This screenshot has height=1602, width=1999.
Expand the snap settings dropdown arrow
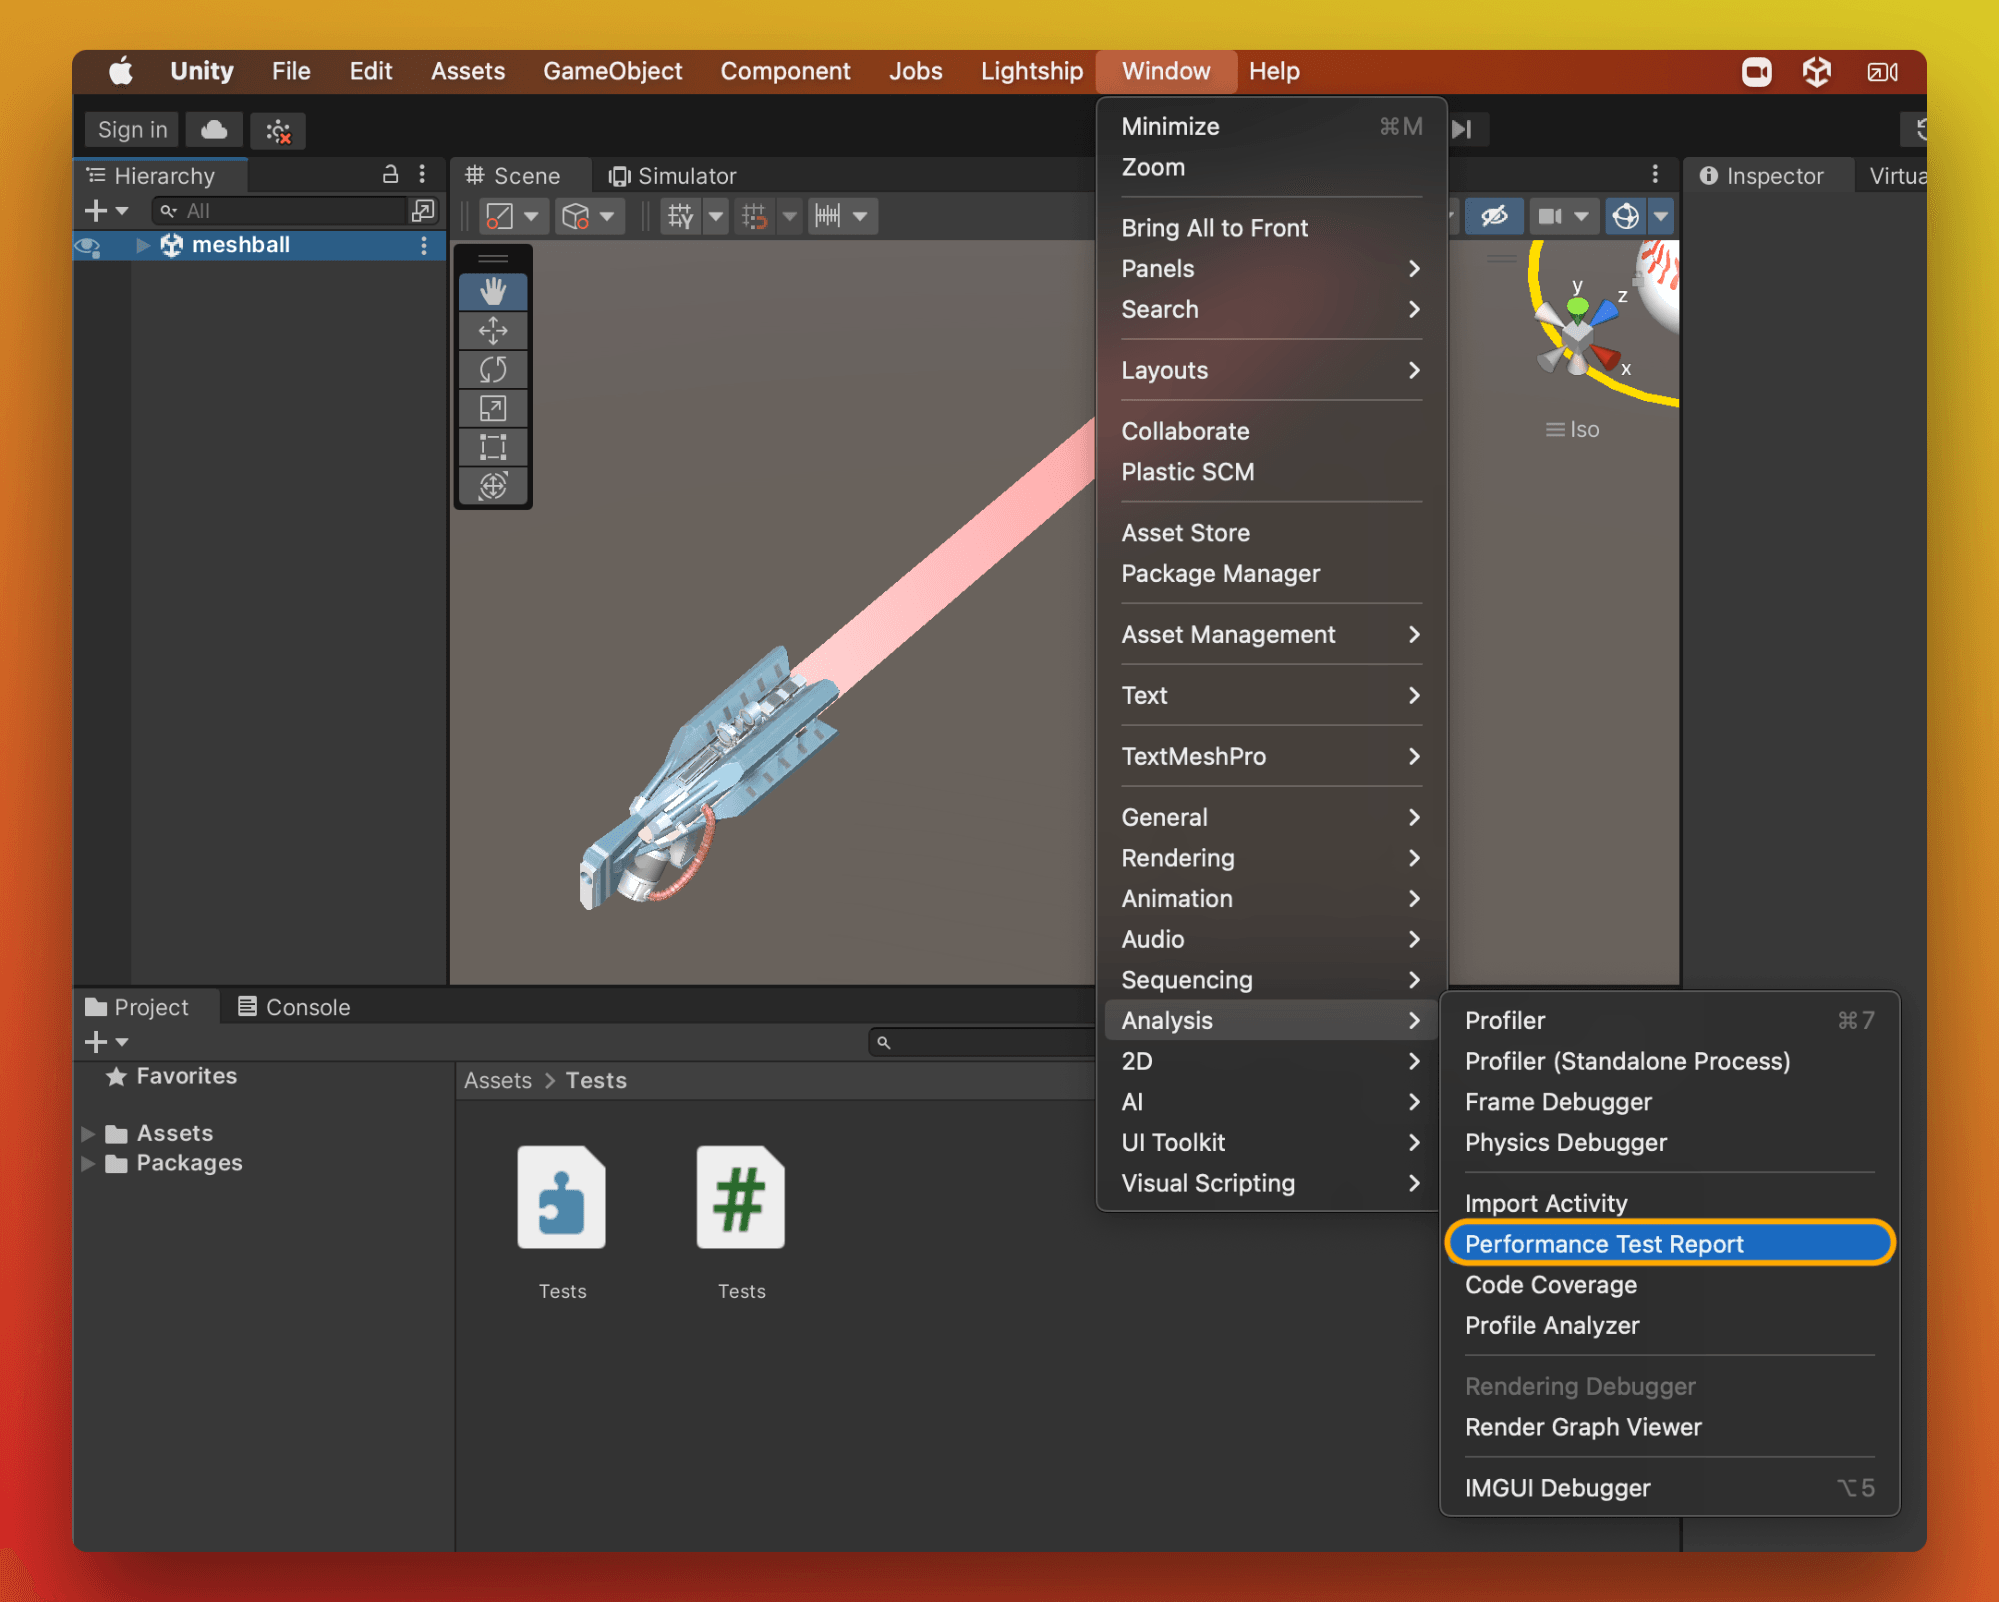point(790,215)
